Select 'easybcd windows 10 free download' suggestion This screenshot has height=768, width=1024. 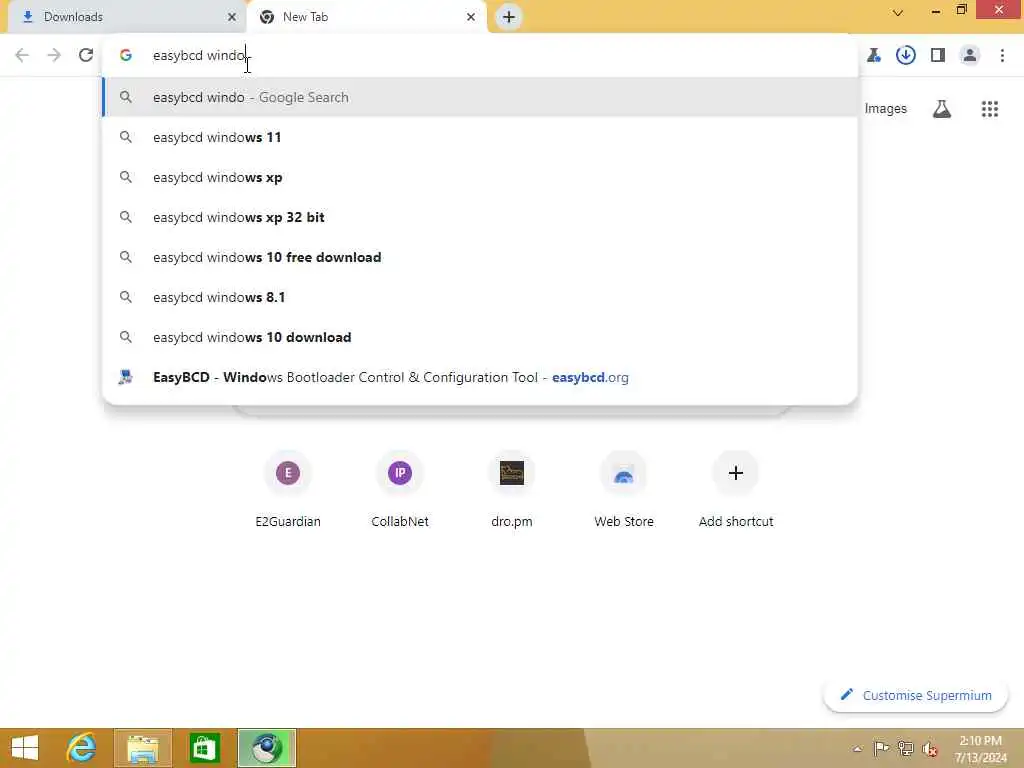point(481,257)
